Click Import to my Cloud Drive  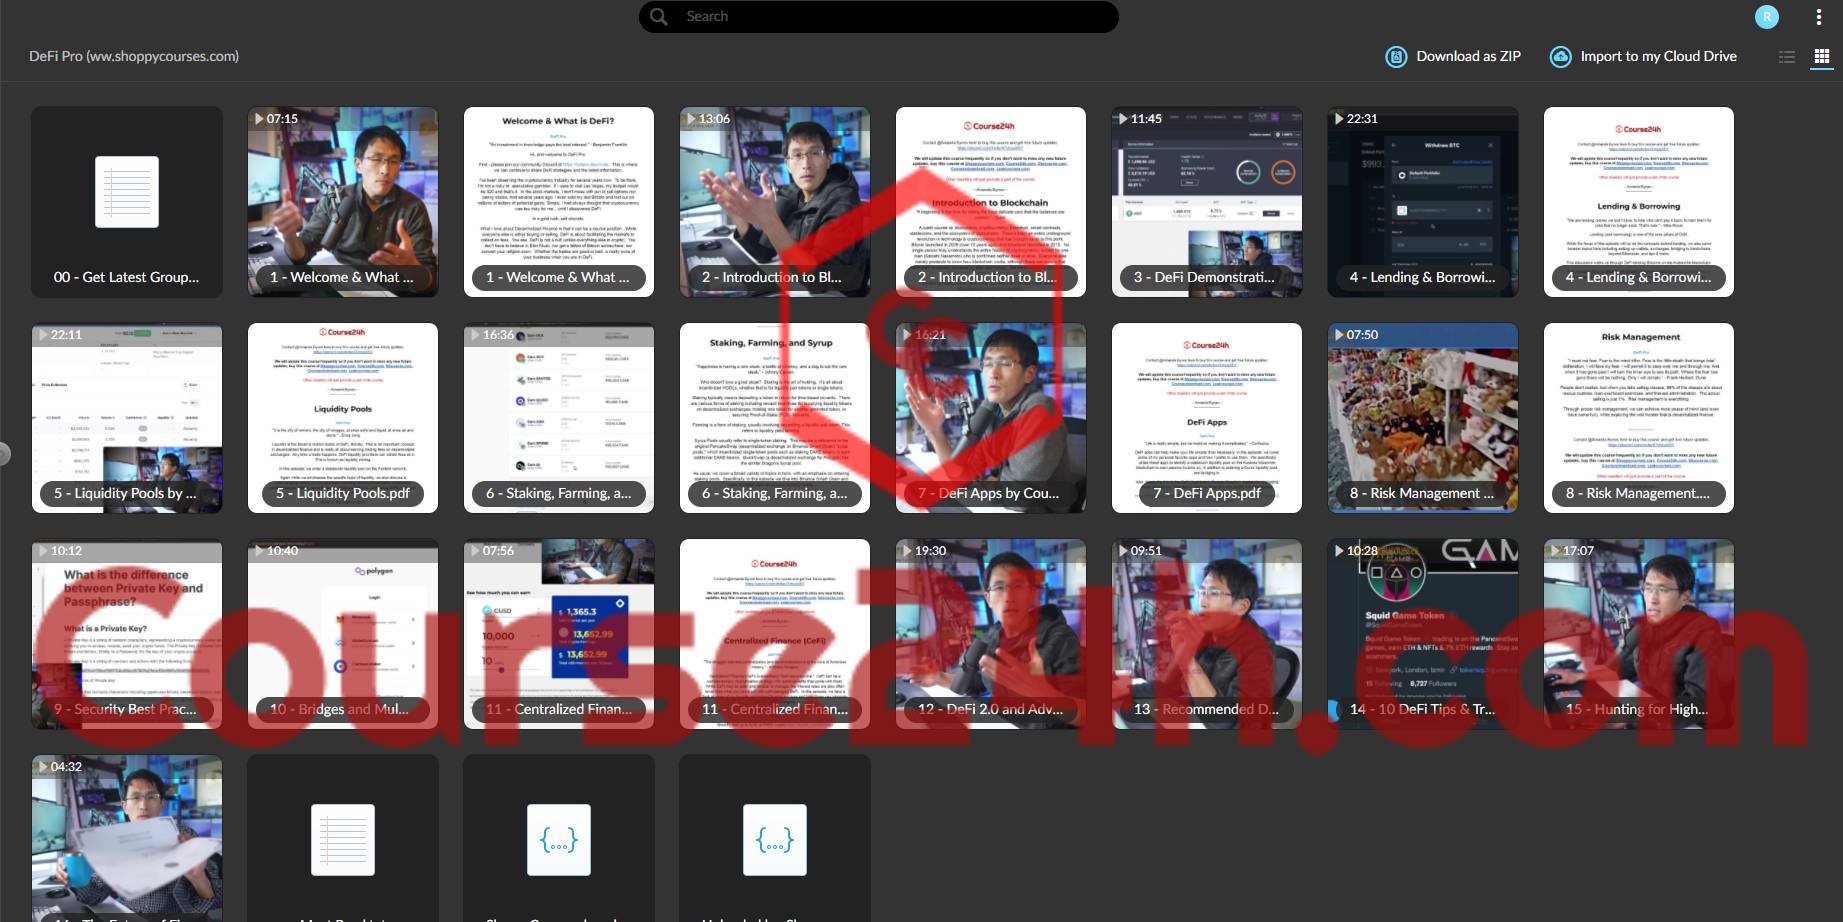1643,57
